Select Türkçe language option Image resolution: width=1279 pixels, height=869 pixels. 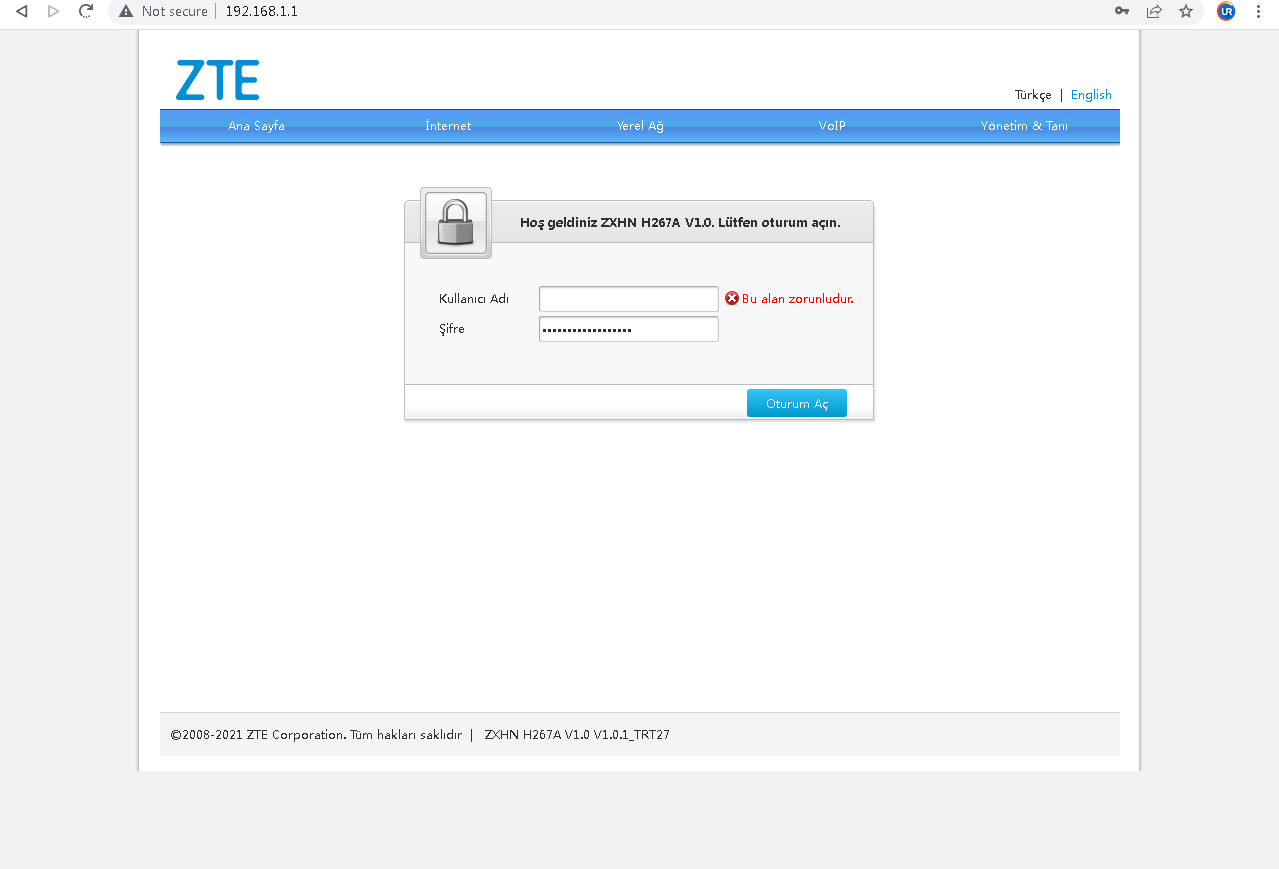pyautogui.click(x=1033, y=95)
